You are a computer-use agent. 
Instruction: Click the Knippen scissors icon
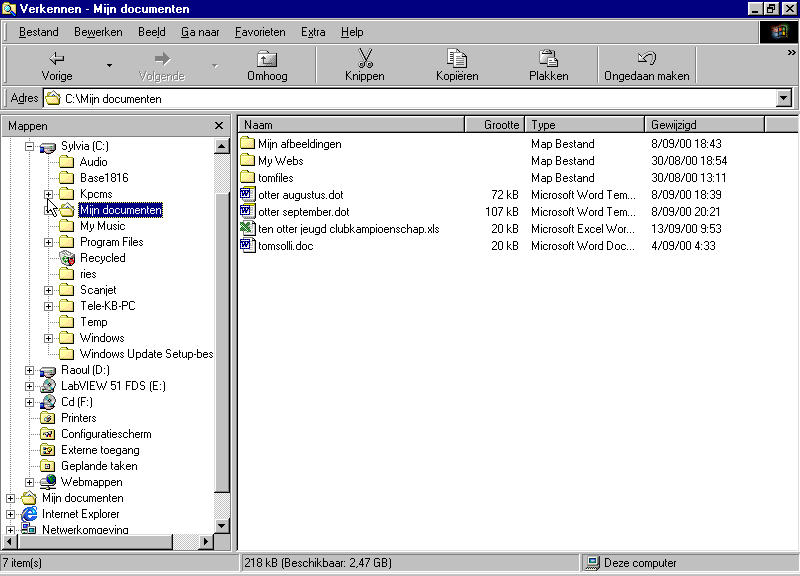[x=364, y=59]
